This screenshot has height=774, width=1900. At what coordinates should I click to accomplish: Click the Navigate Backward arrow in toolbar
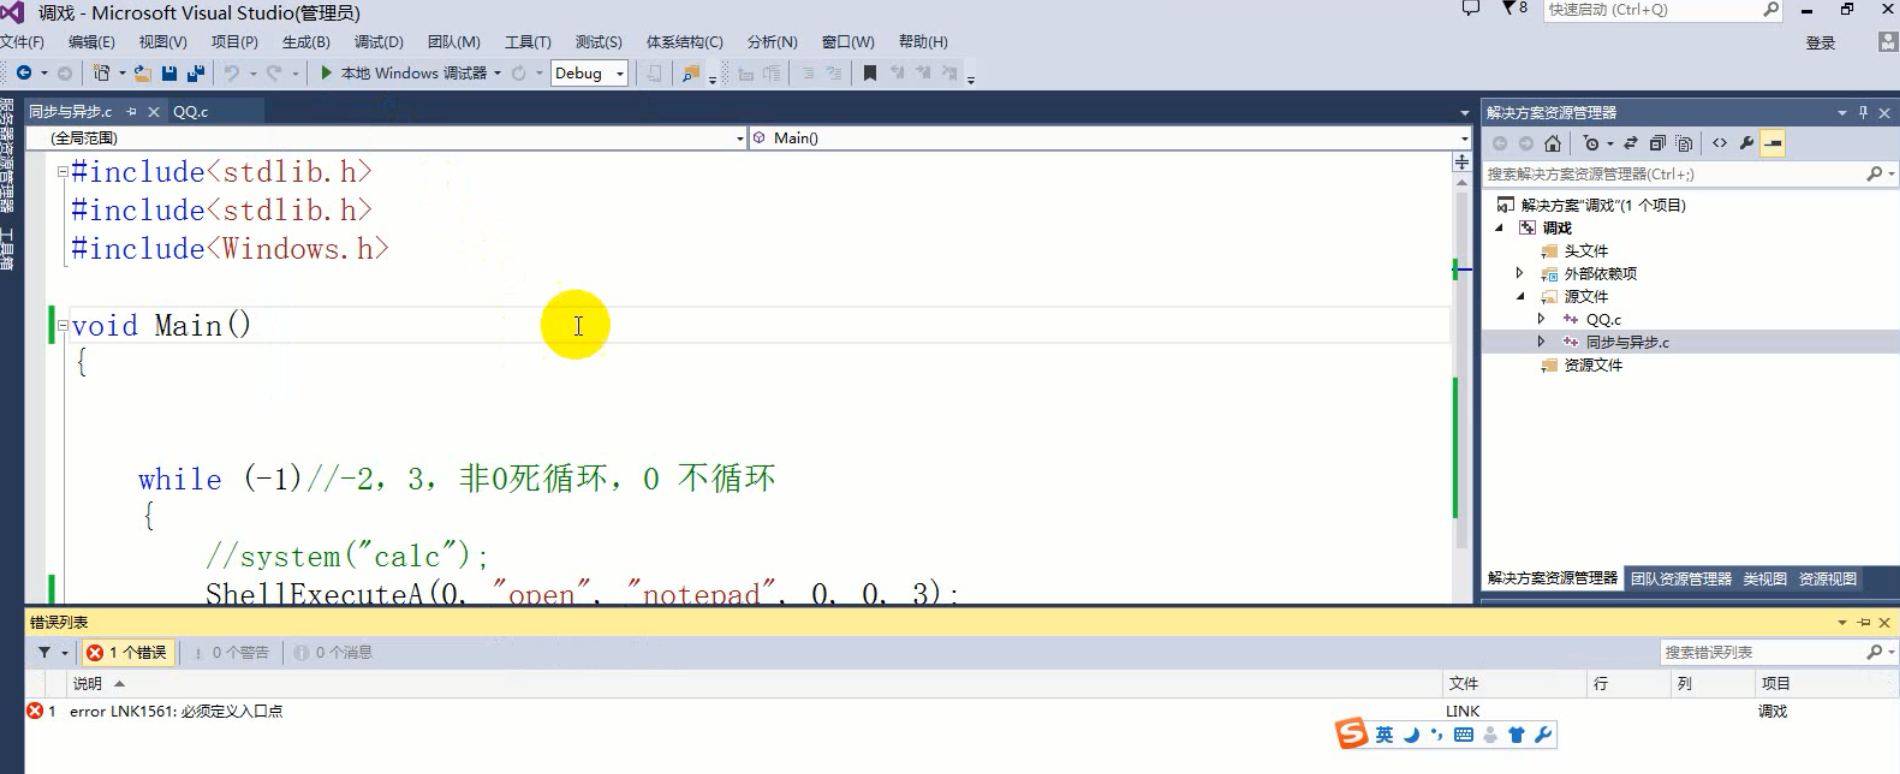[x=24, y=73]
